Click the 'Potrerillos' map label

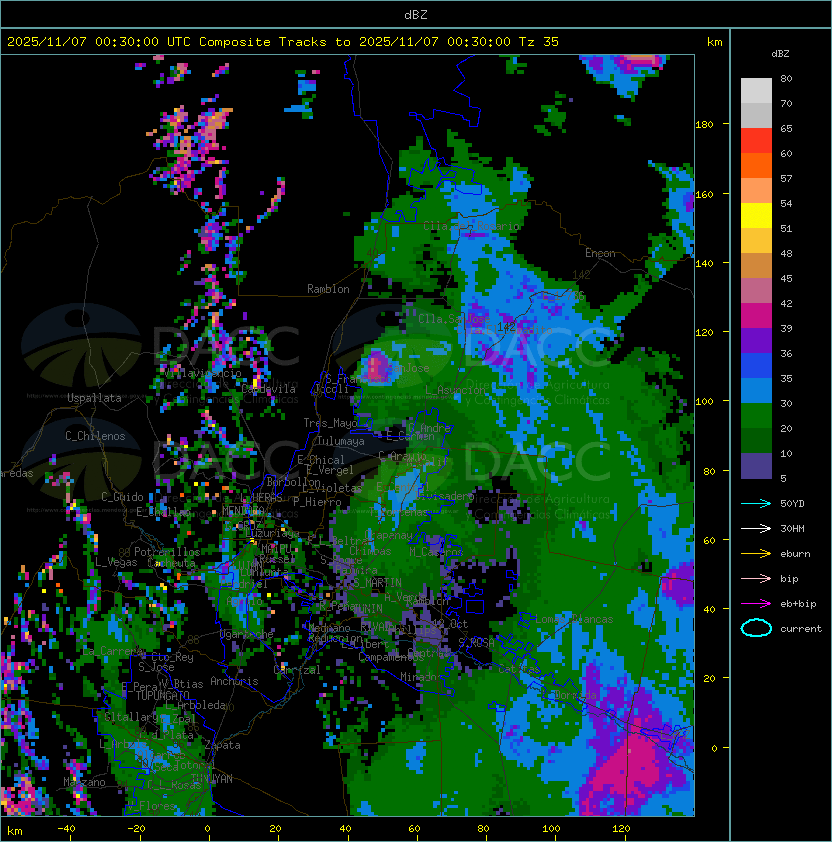coord(167,552)
